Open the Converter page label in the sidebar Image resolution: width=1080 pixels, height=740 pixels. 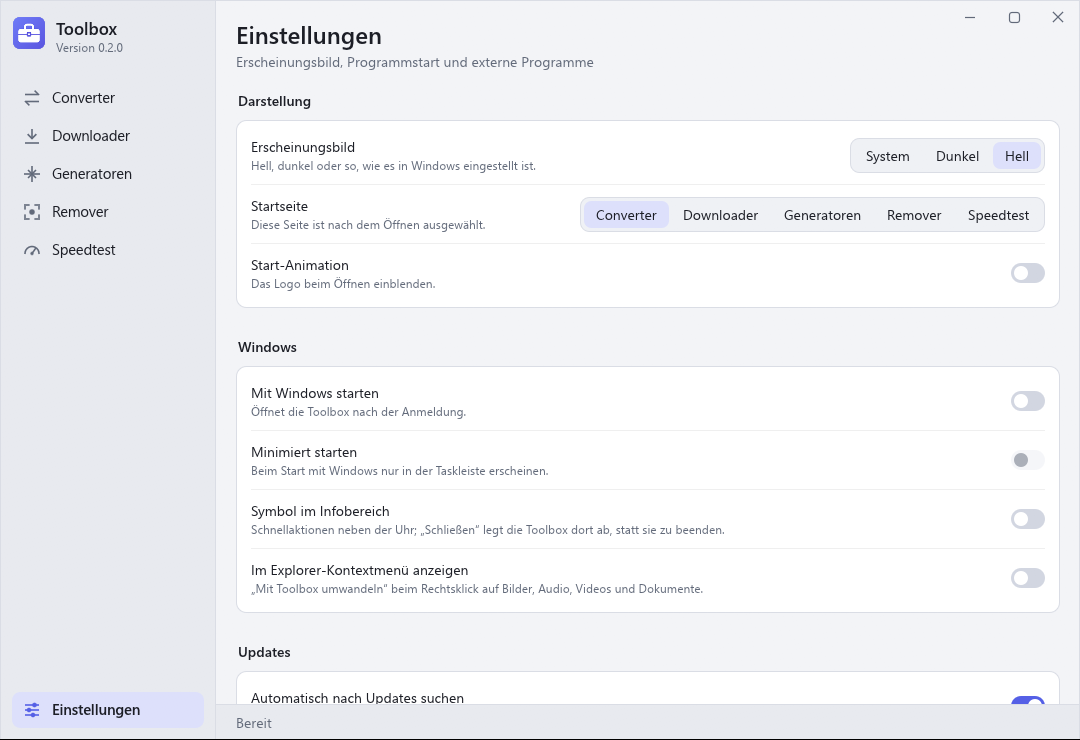pyautogui.click(x=83, y=98)
